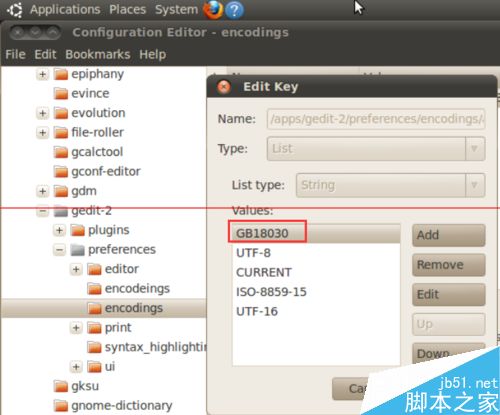This screenshot has width=500, height=415.
Task: Click the gcalctool folder icon
Action: coord(61,152)
